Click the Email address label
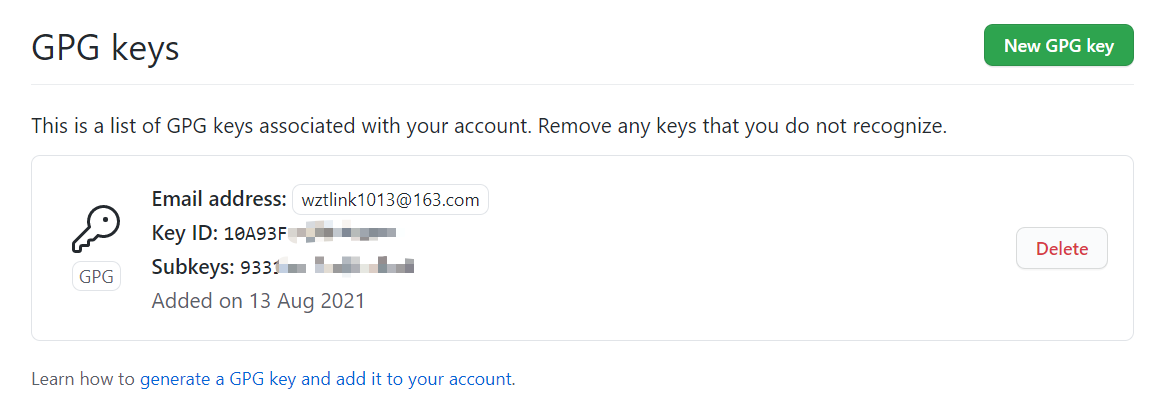This screenshot has width=1173, height=393. [219, 199]
